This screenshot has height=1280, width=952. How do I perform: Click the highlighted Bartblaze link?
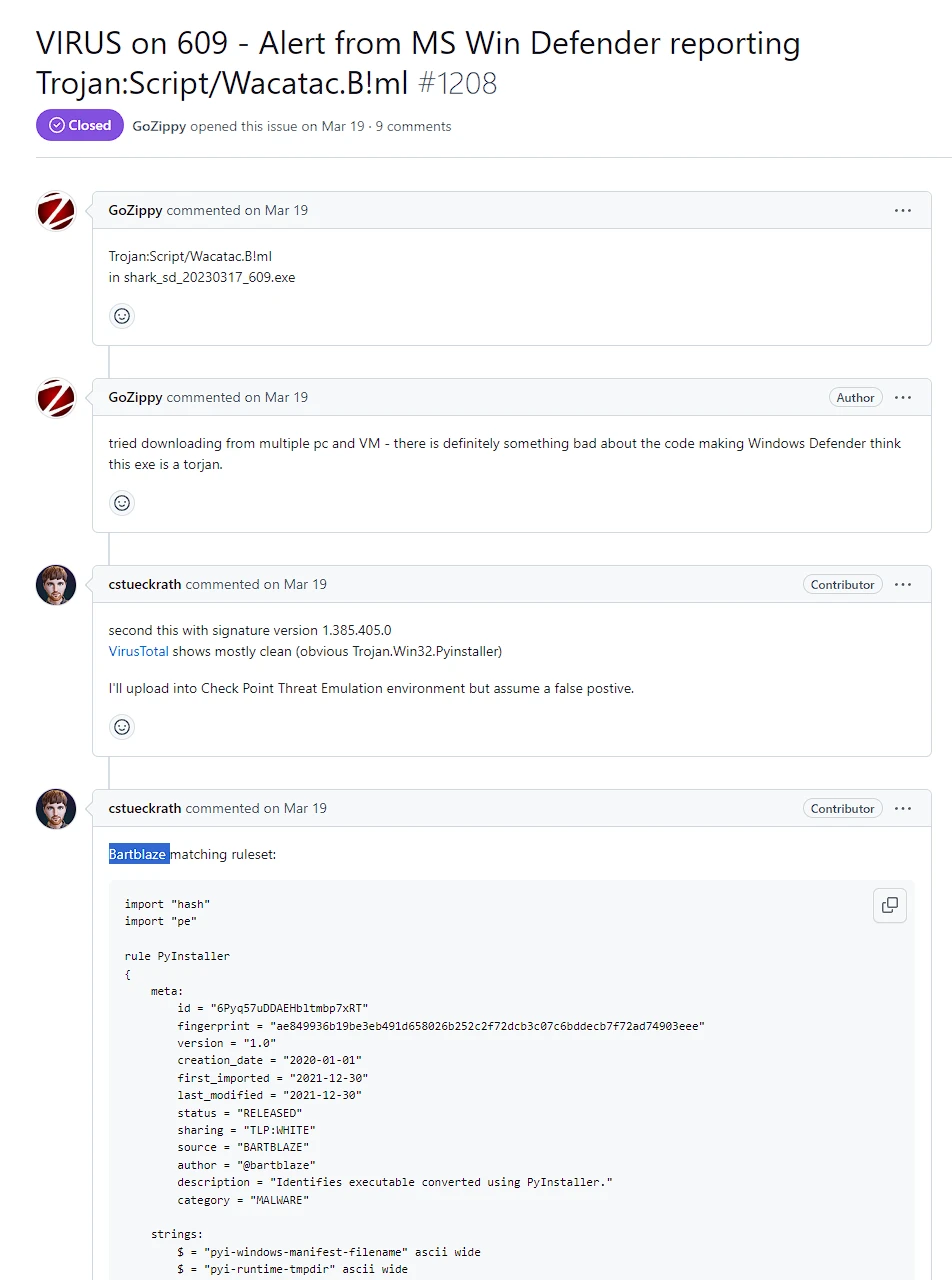[x=138, y=855]
